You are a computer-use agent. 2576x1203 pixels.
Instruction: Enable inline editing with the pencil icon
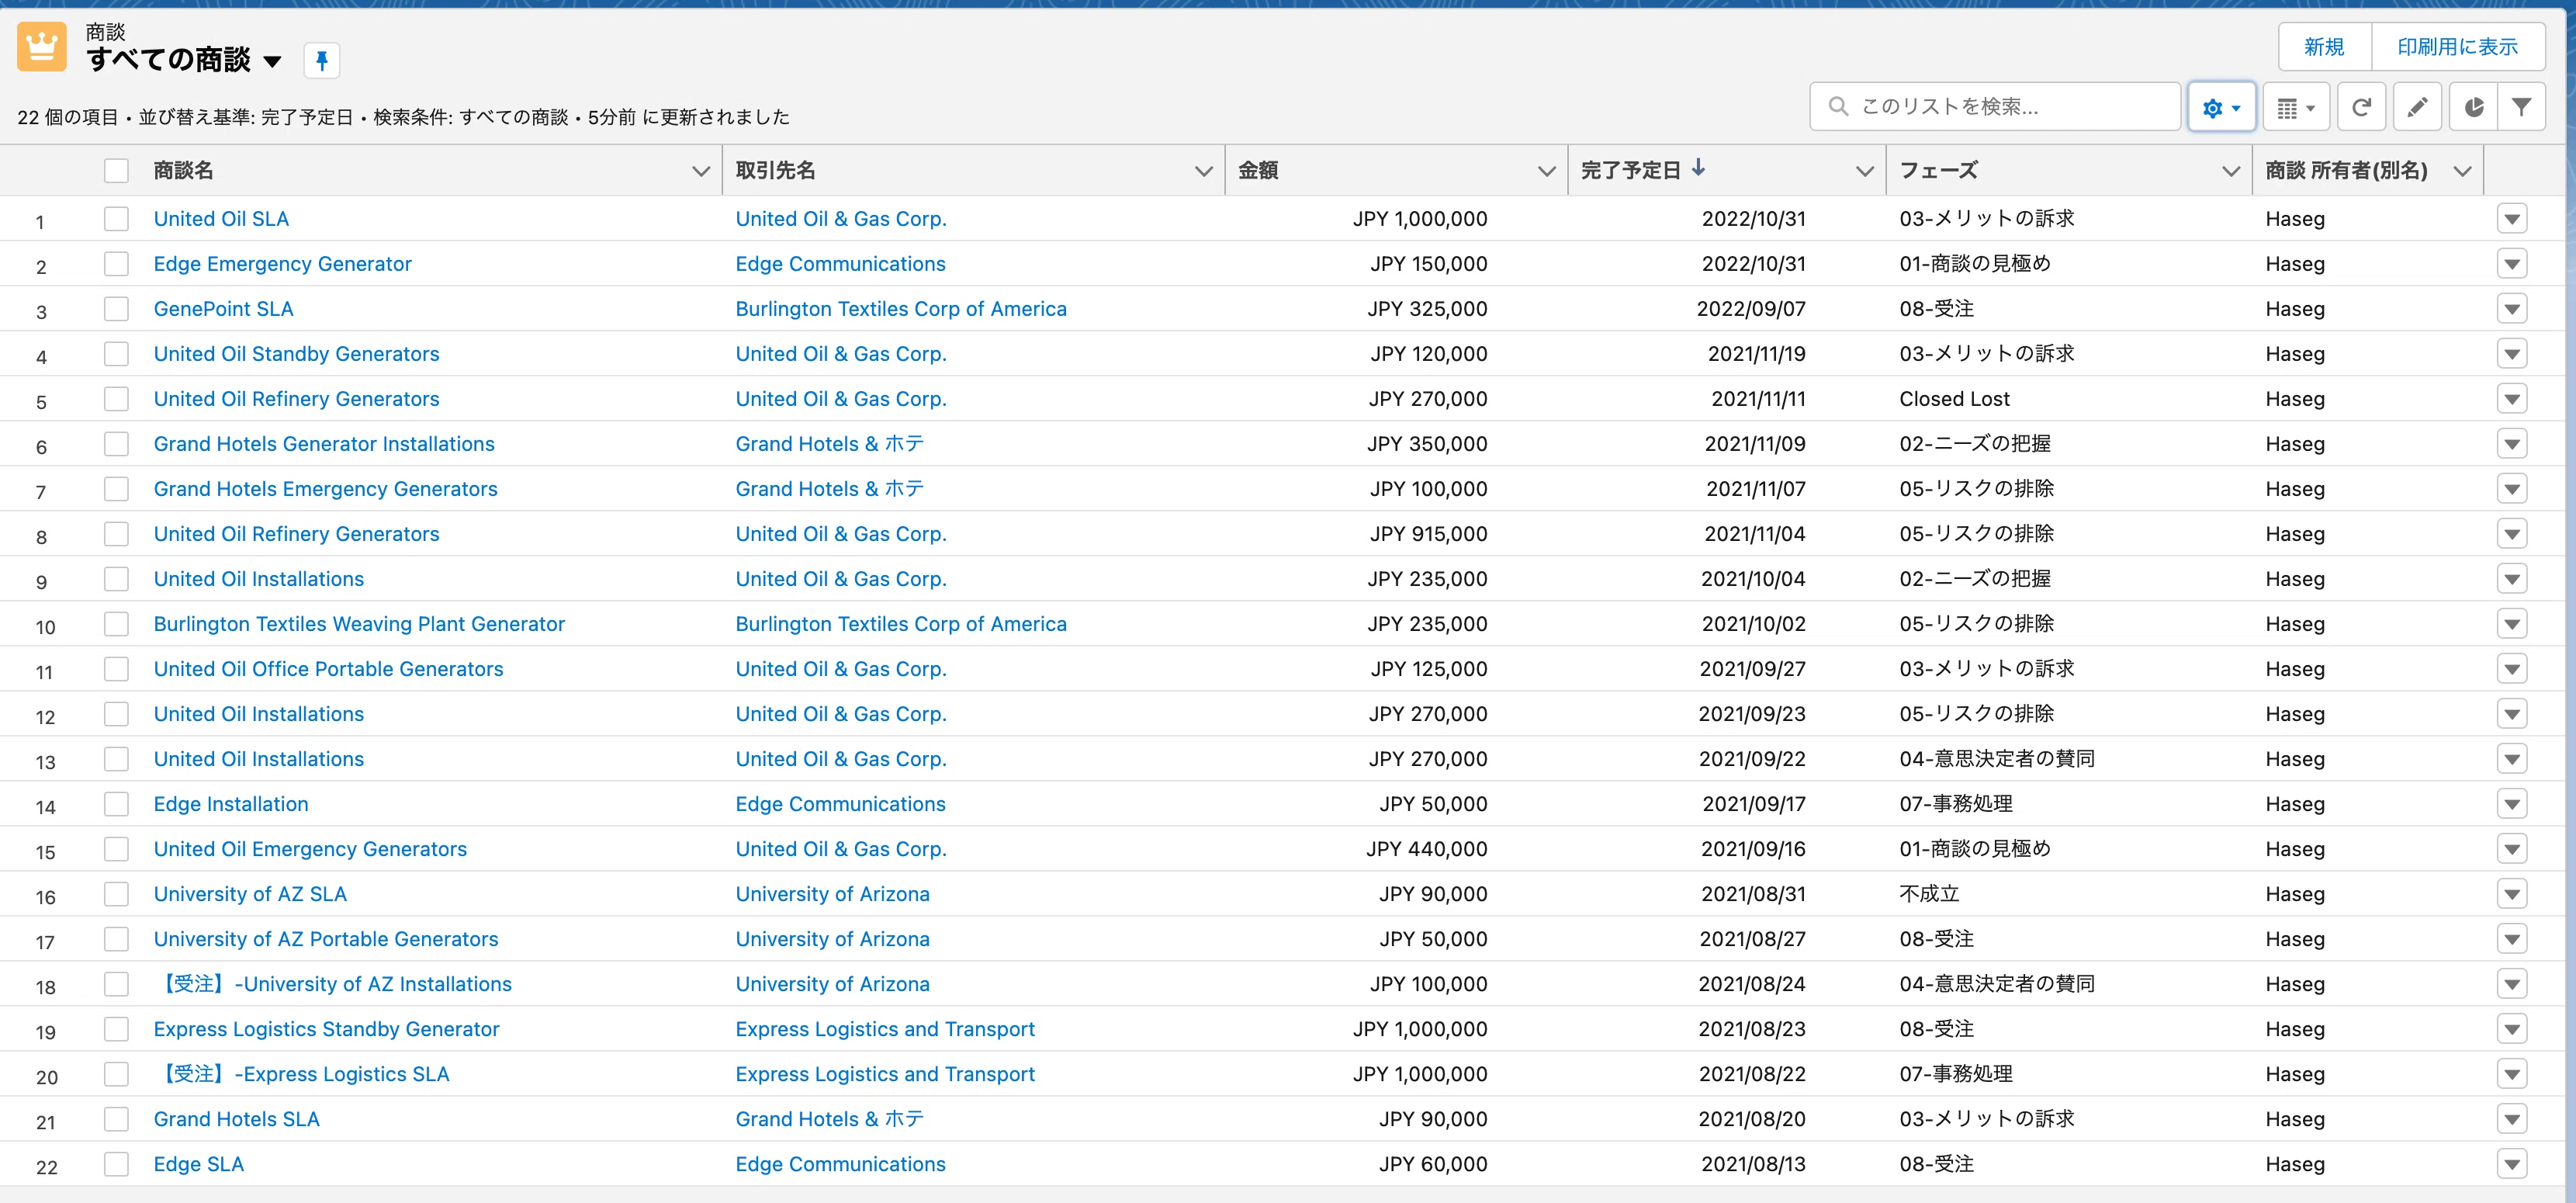(2417, 107)
